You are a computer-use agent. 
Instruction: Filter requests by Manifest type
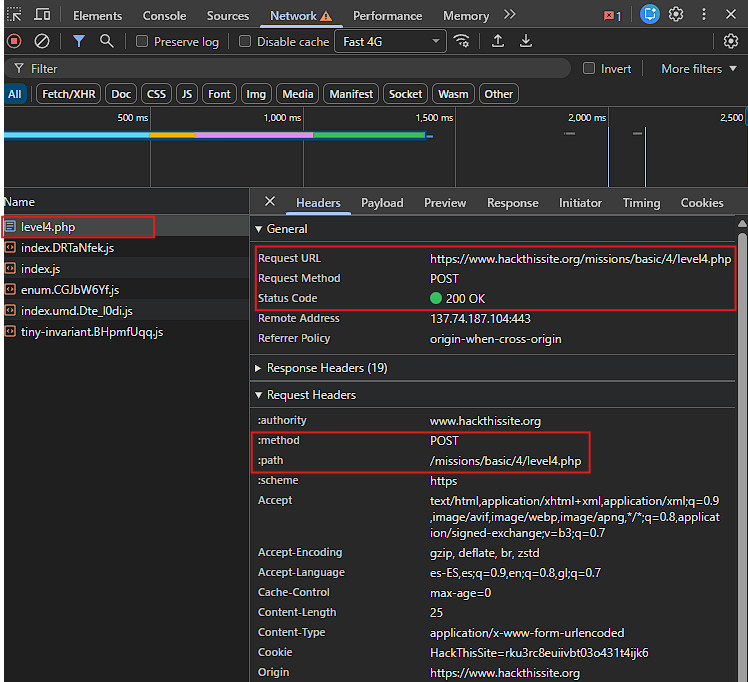click(x=351, y=94)
